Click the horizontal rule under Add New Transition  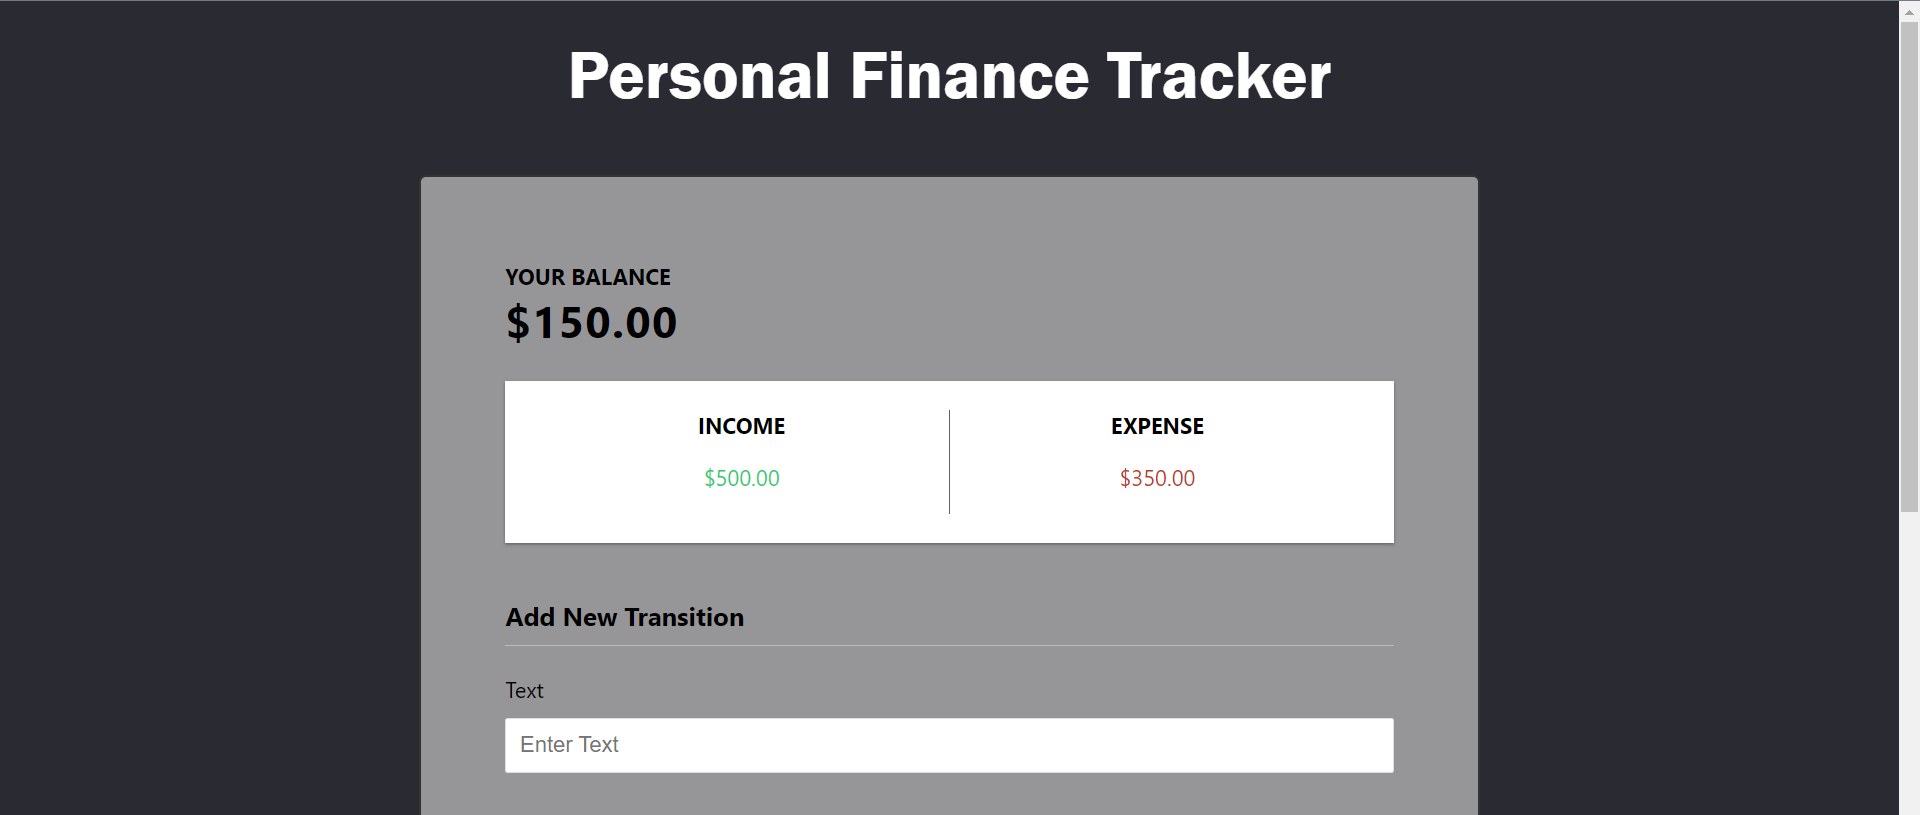949,644
